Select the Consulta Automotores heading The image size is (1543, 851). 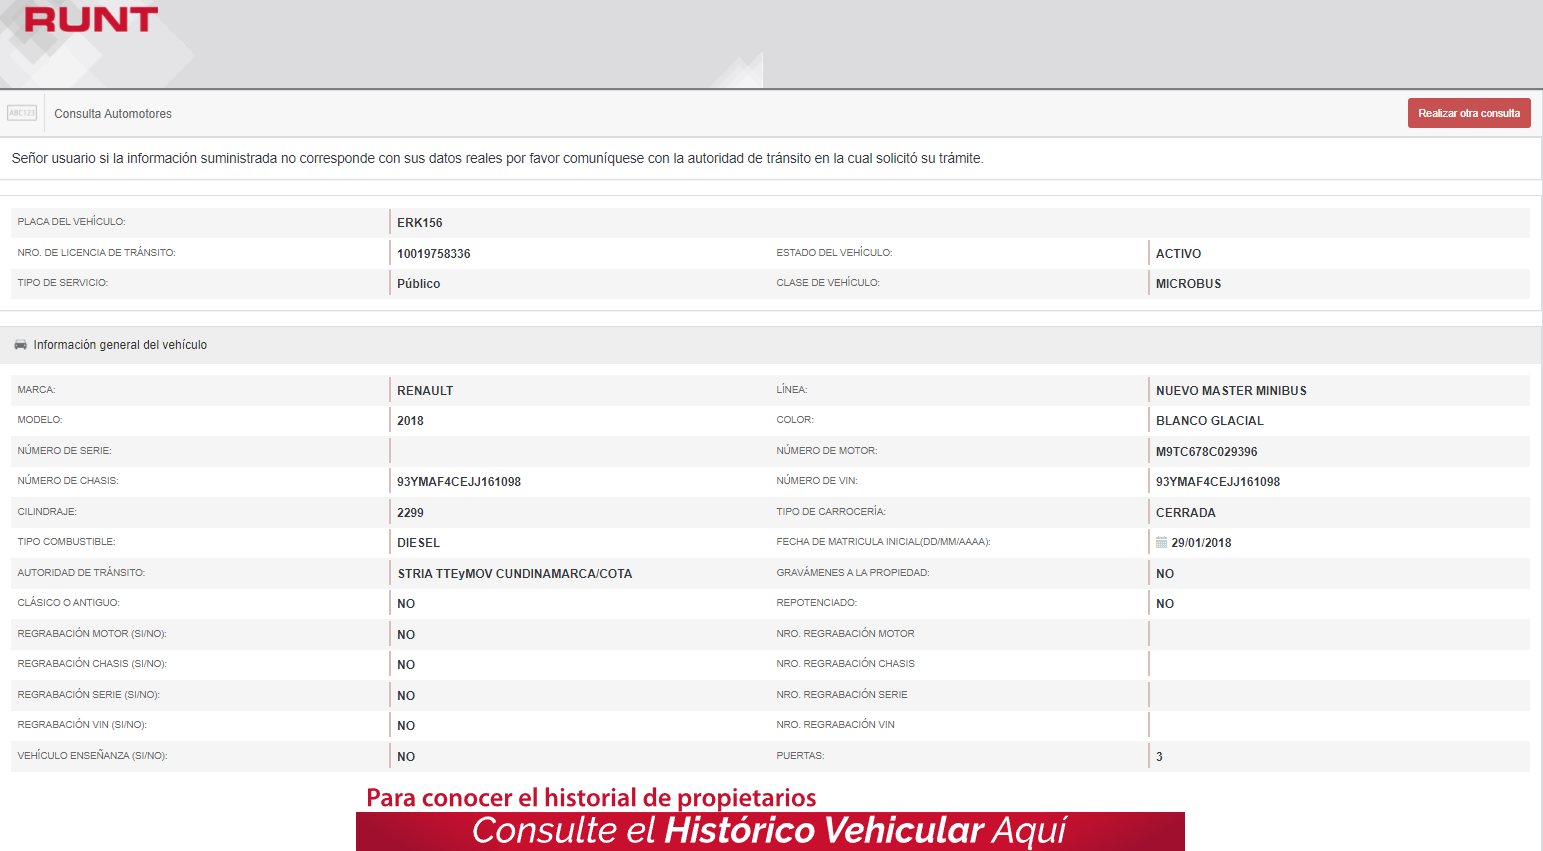point(113,114)
